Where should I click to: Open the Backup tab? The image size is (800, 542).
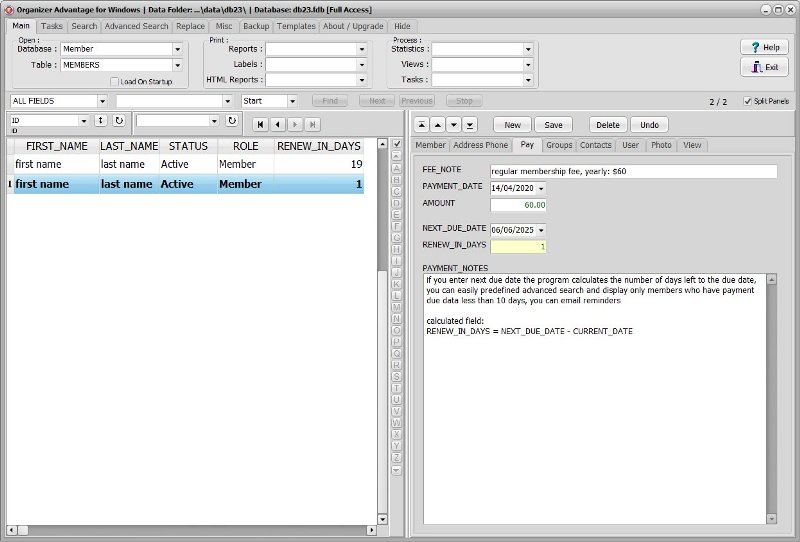256,26
